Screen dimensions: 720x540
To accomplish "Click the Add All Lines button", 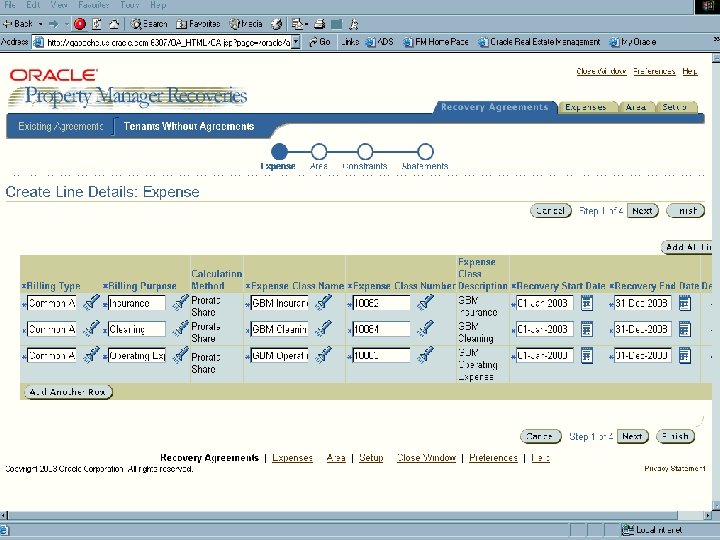I will click(687, 247).
